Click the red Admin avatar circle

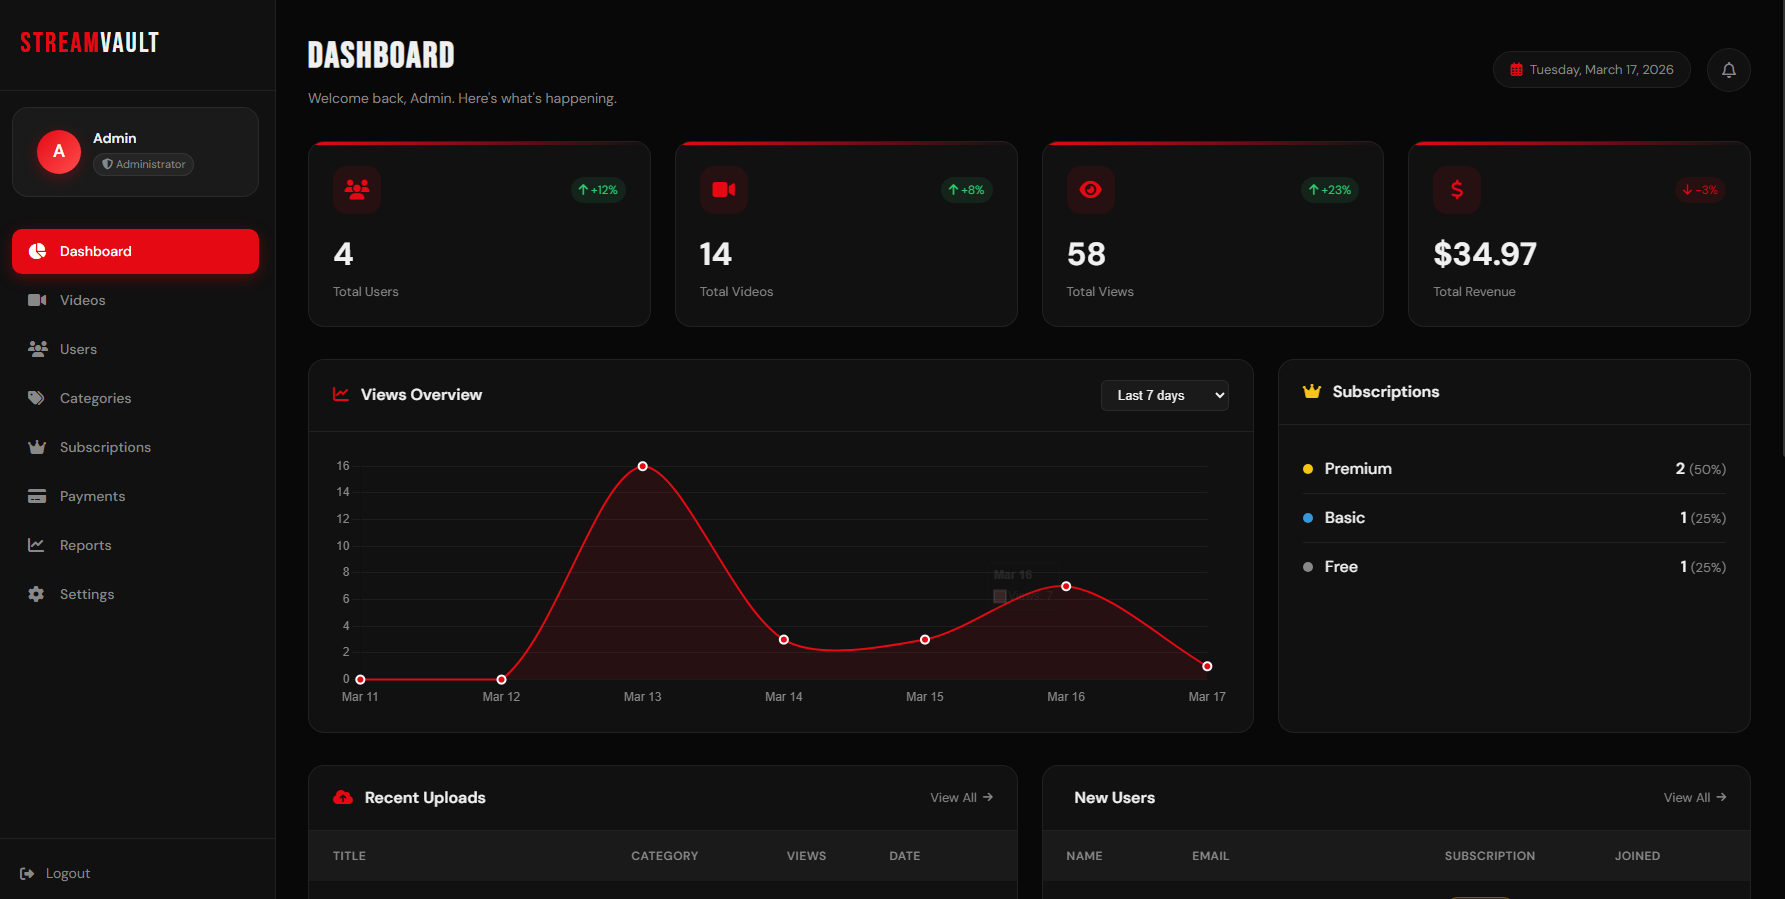click(x=59, y=152)
